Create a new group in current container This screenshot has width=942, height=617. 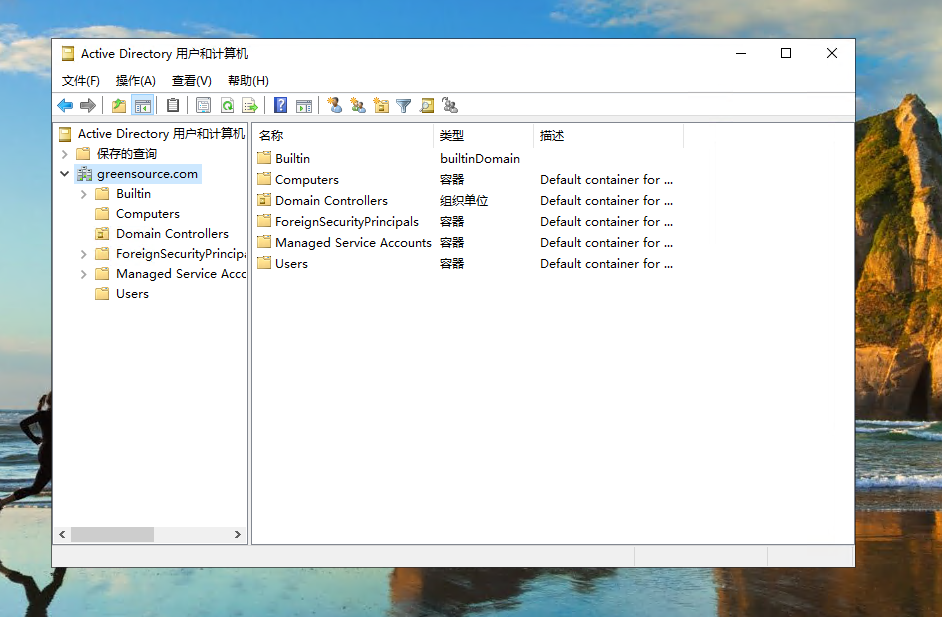(x=358, y=106)
